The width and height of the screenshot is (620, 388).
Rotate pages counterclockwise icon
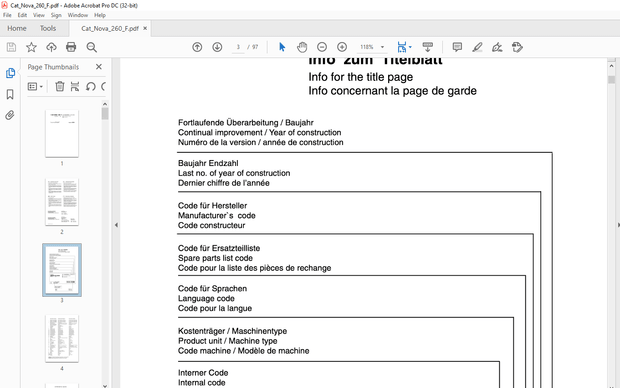[x=91, y=86]
